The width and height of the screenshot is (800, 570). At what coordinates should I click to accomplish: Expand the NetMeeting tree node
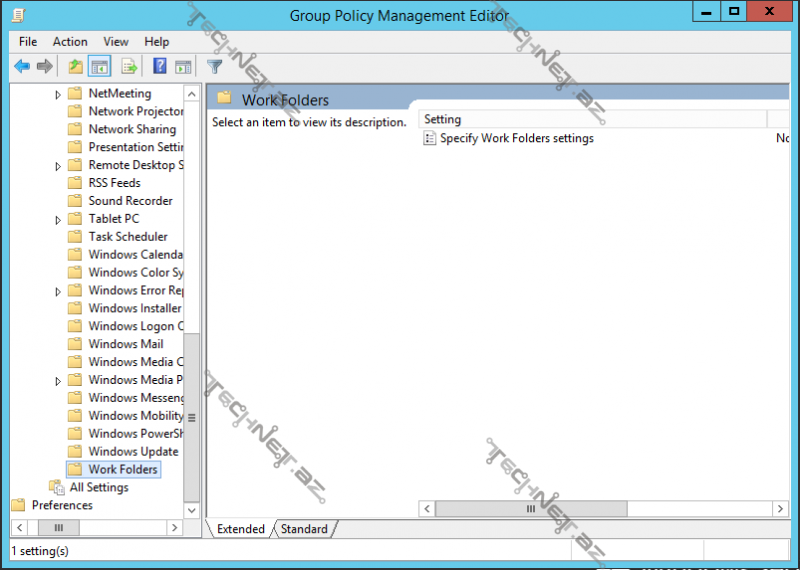click(58, 94)
